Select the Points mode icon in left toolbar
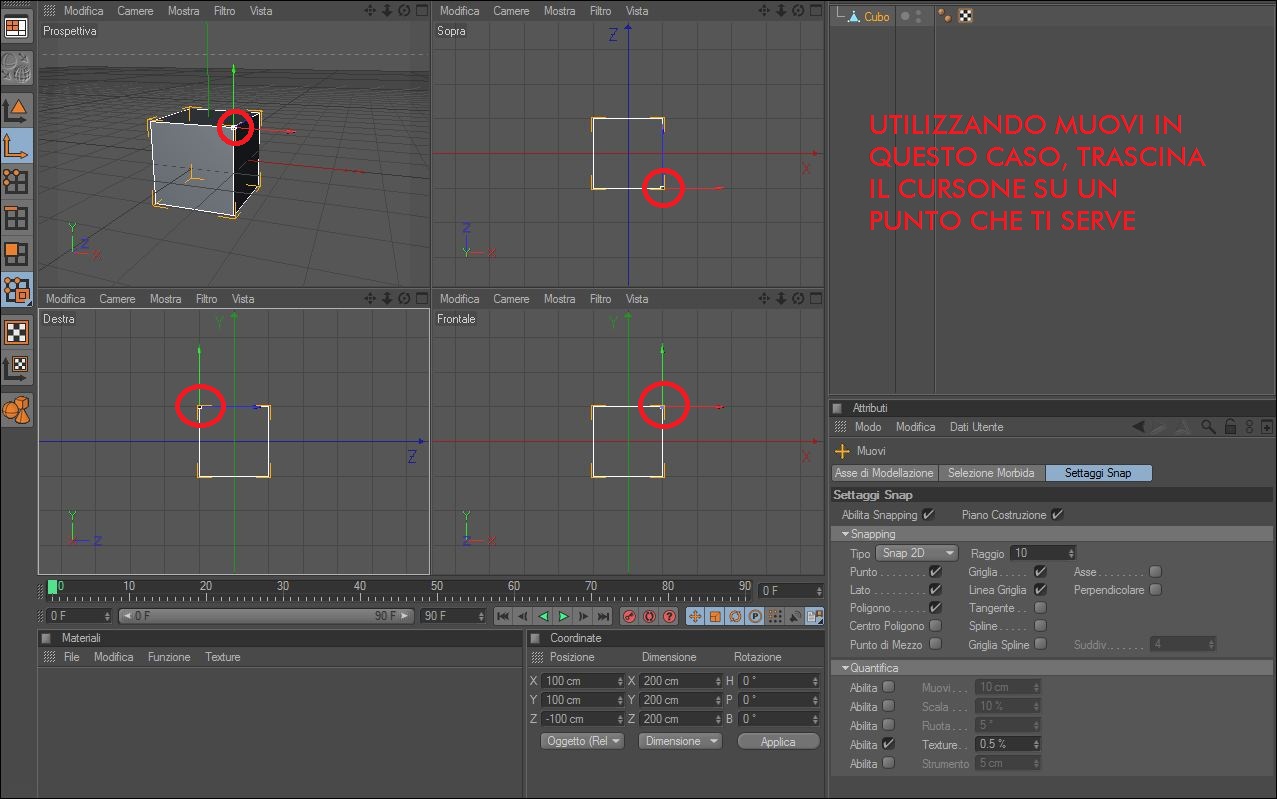1277x799 pixels. tap(16, 181)
